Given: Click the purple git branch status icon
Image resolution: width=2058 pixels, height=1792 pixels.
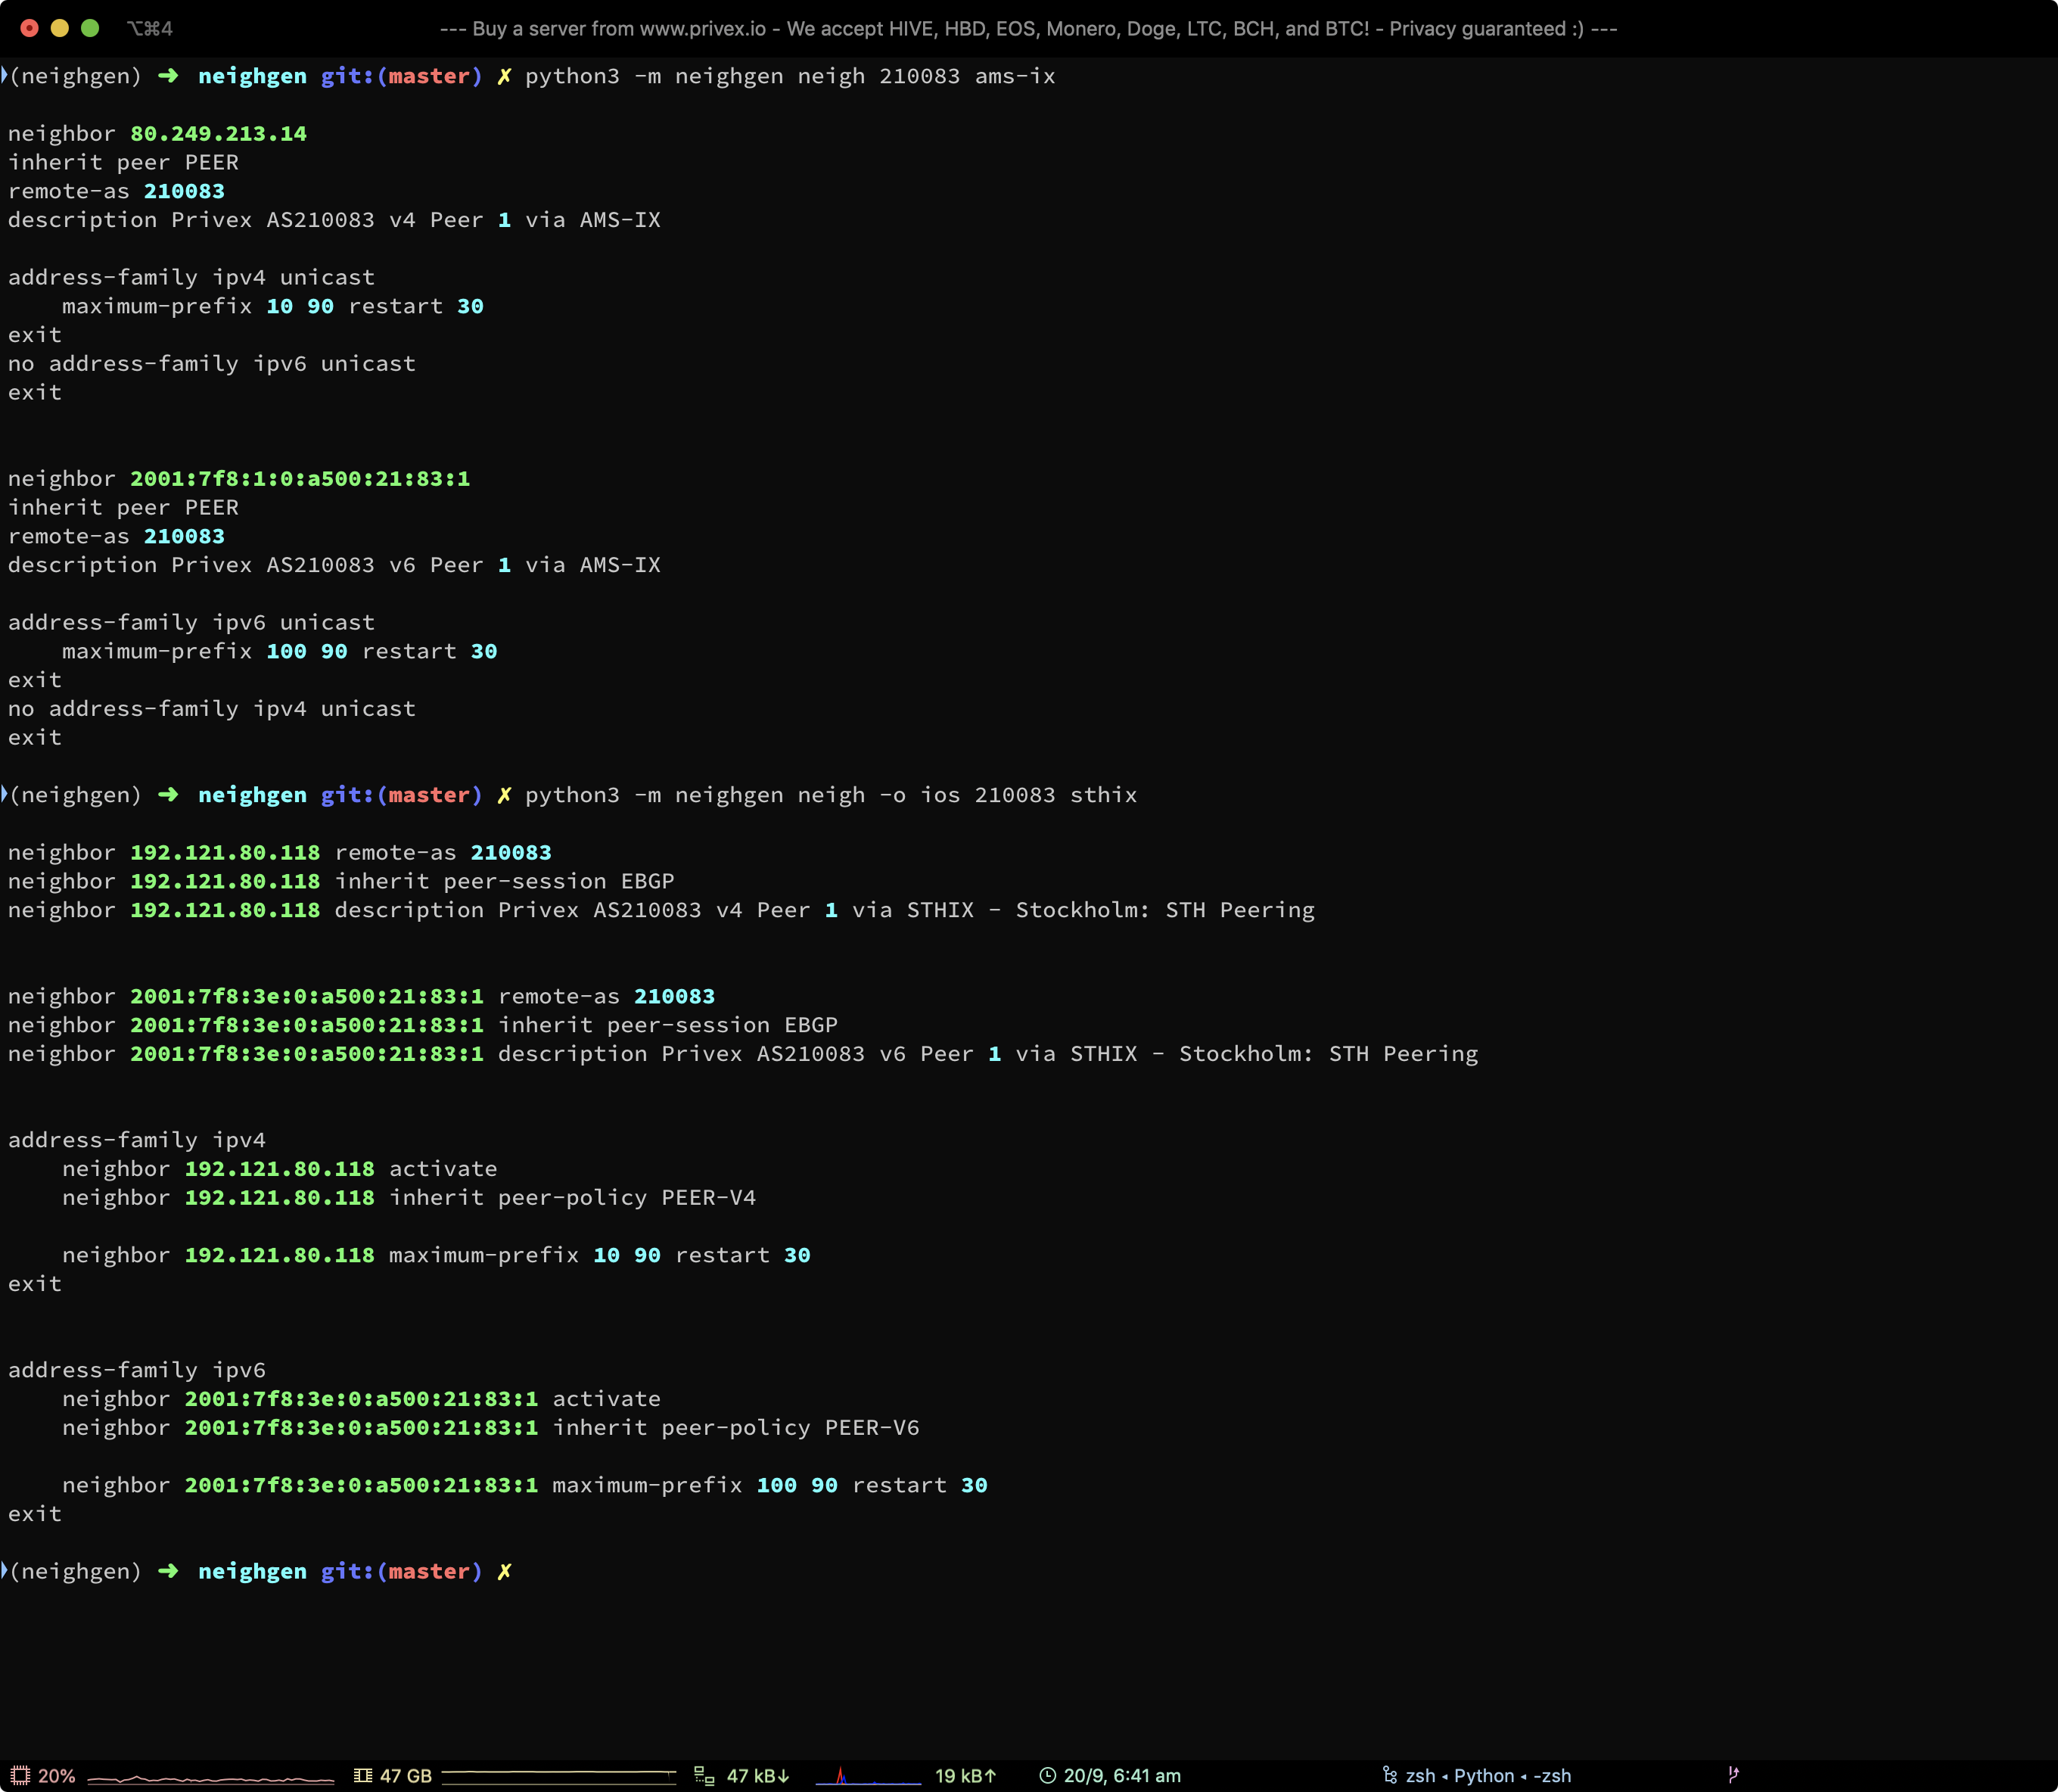Looking at the screenshot, I should [x=1733, y=1774].
